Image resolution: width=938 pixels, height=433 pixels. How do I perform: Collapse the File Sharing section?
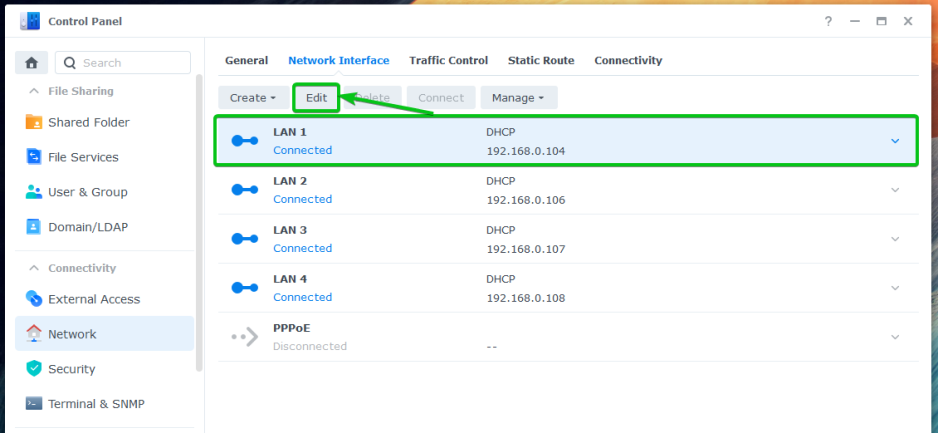(x=34, y=91)
